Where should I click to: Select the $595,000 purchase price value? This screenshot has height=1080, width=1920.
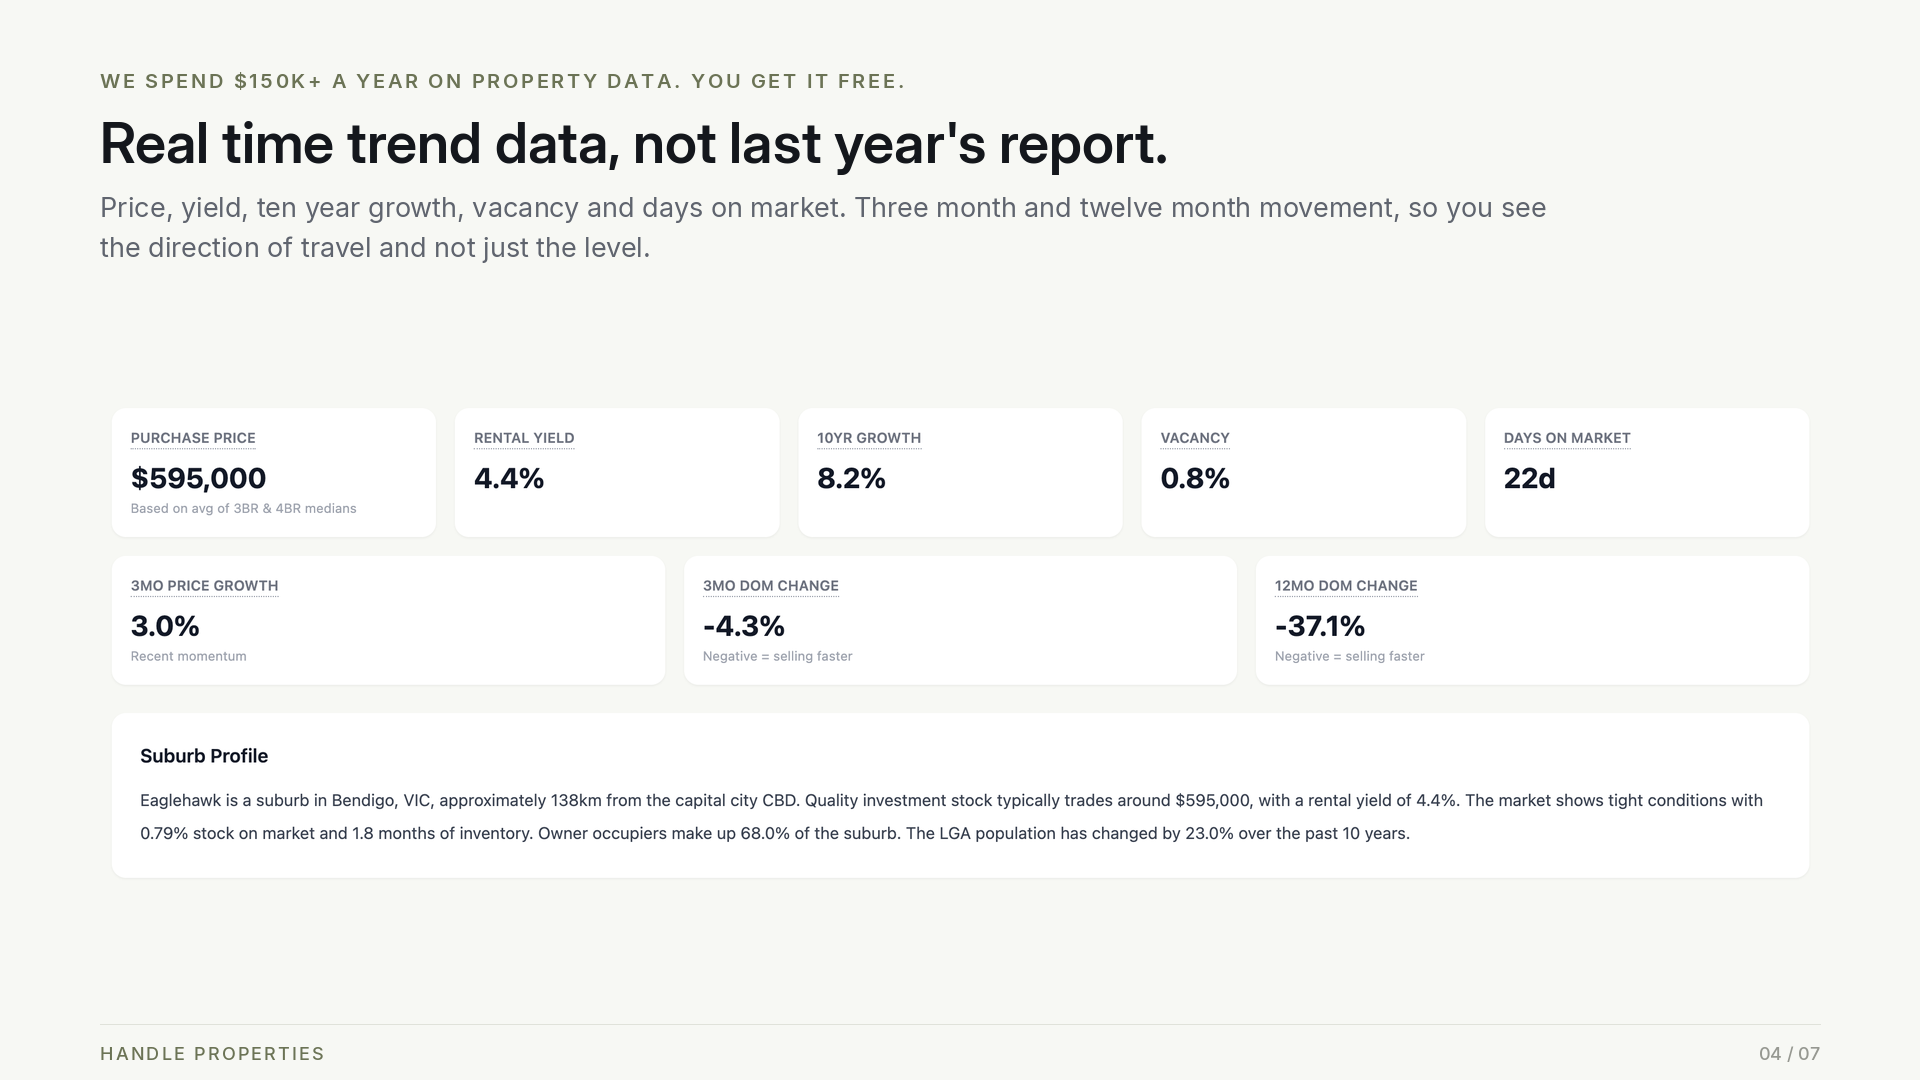(x=198, y=478)
